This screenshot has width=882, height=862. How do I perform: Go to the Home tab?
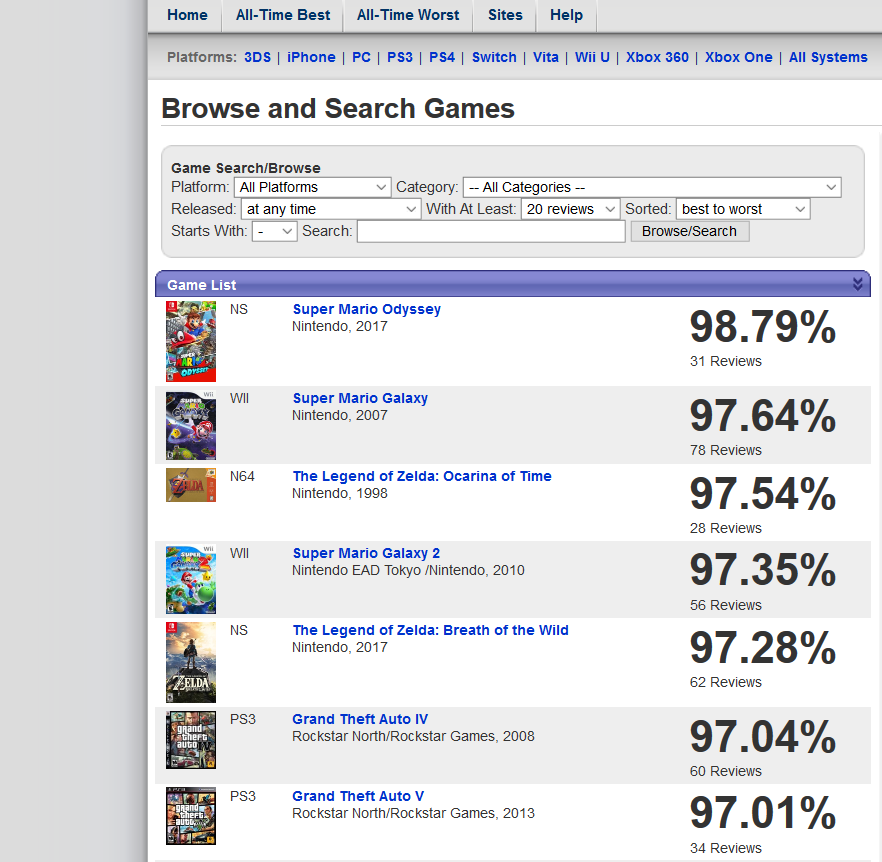pos(187,15)
